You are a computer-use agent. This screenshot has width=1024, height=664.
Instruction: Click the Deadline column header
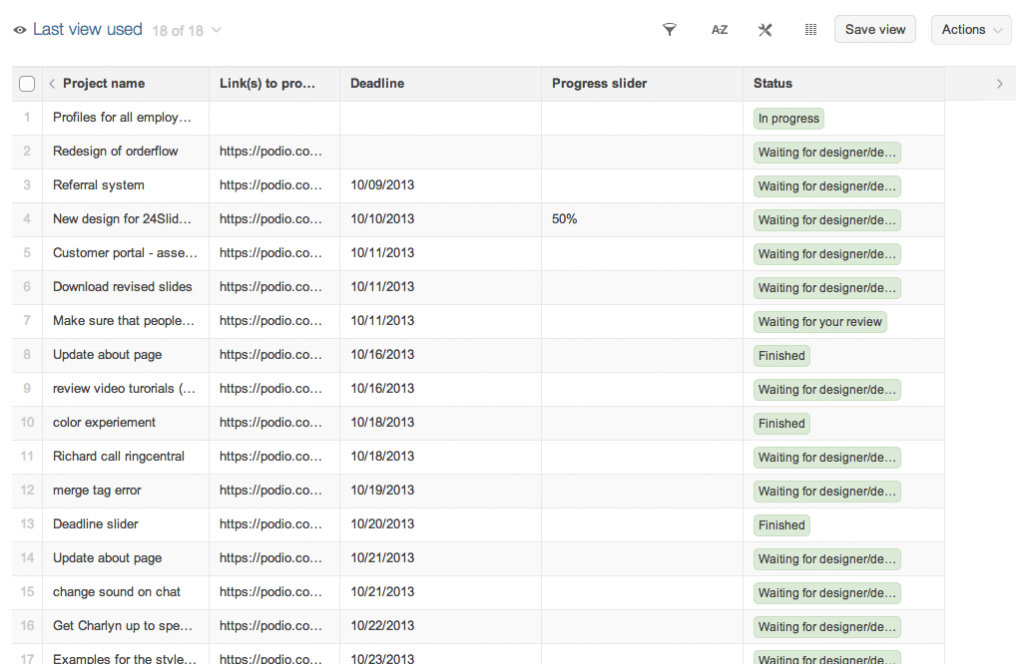tap(377, 84)
